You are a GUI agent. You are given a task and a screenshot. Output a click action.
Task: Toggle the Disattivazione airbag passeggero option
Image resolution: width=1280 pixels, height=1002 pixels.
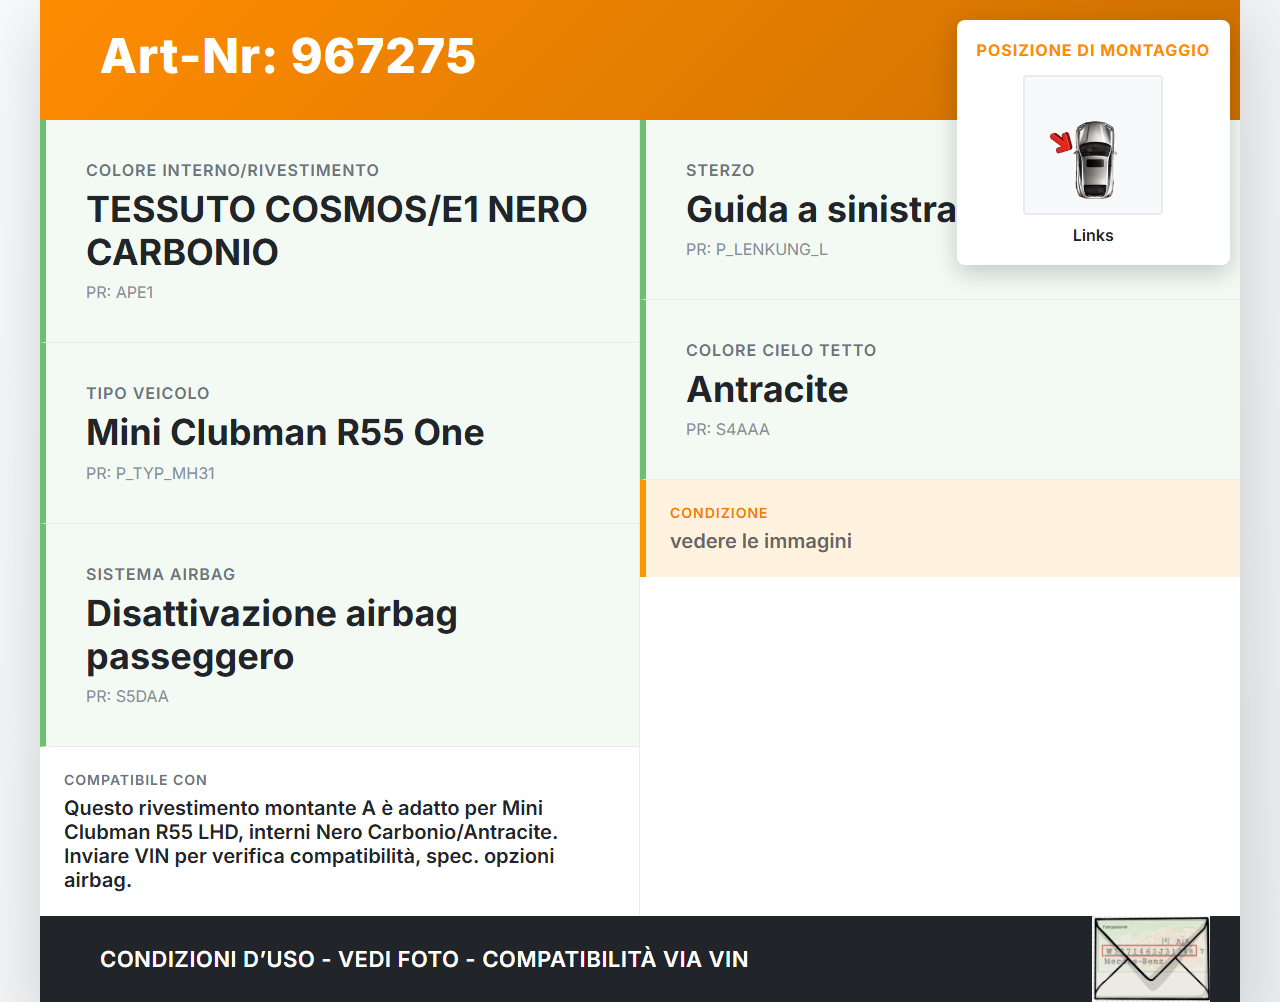[272, 634]
